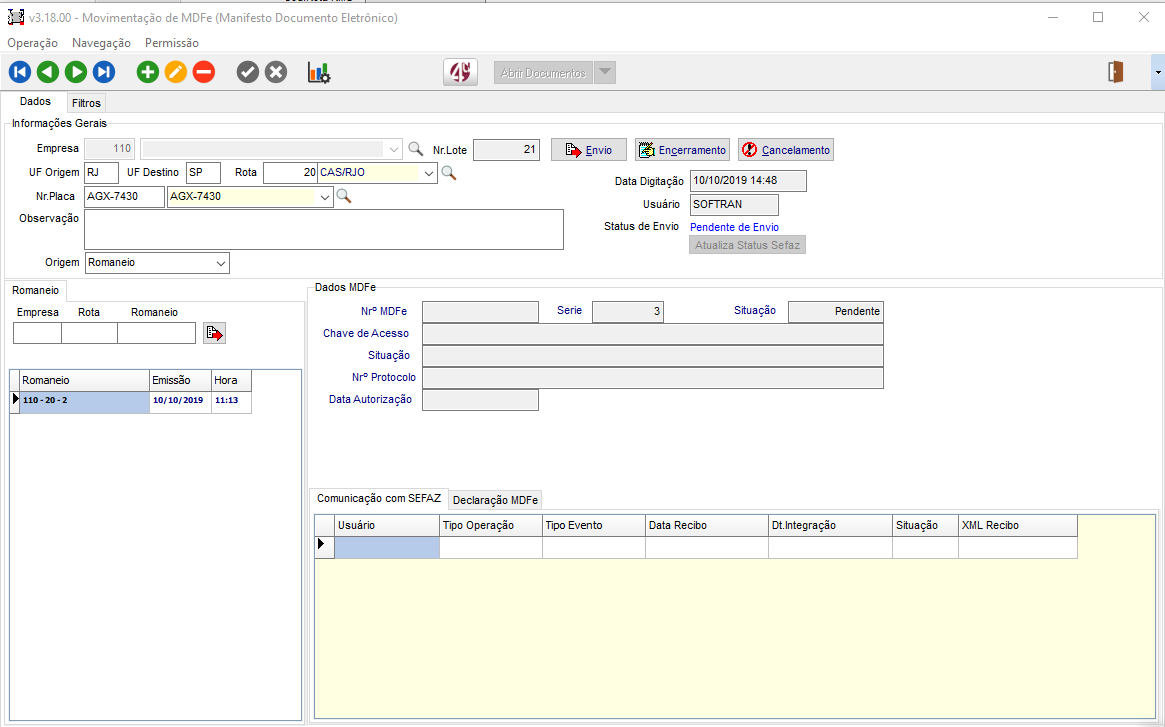The height and width of the screenshot is (727, 1165).
Task: Expand the Origem Romaneio dropdown
Action: tap(221, 263)
